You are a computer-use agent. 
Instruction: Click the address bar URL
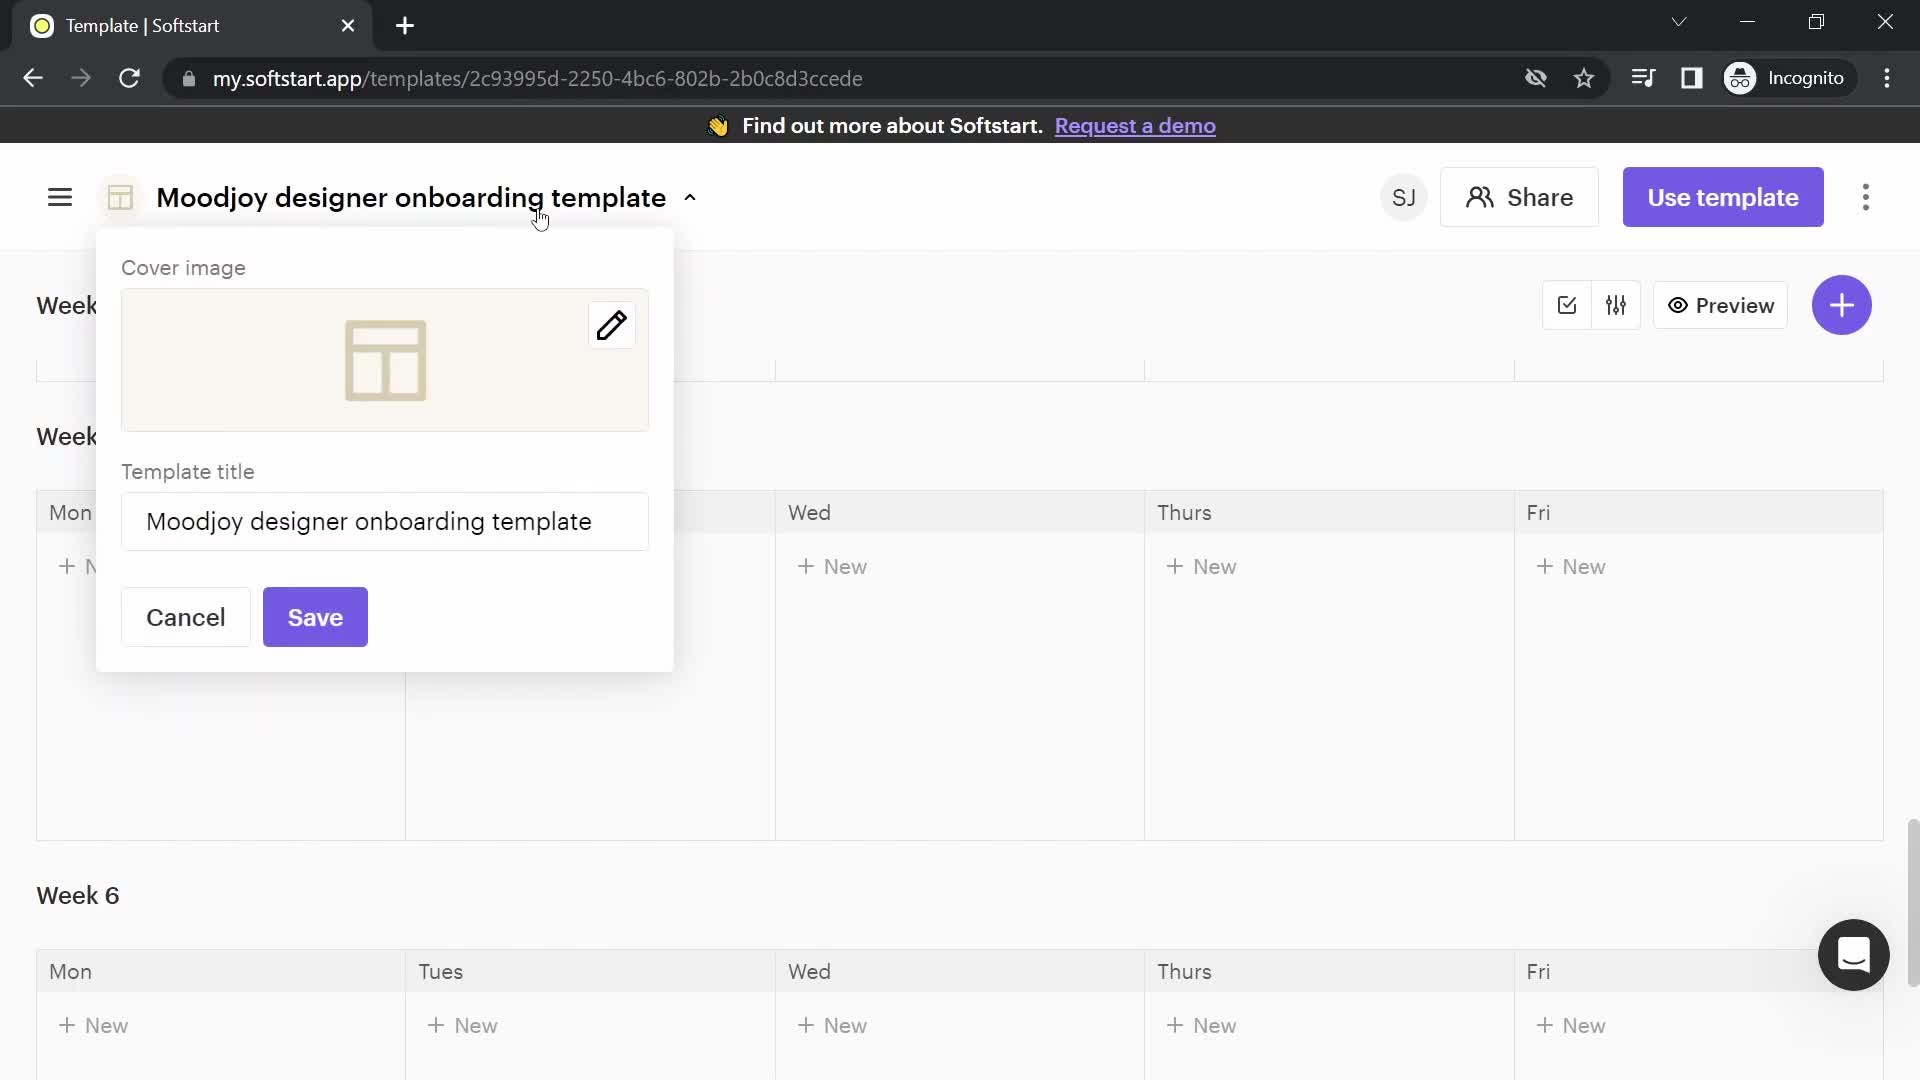pos(537,79)
